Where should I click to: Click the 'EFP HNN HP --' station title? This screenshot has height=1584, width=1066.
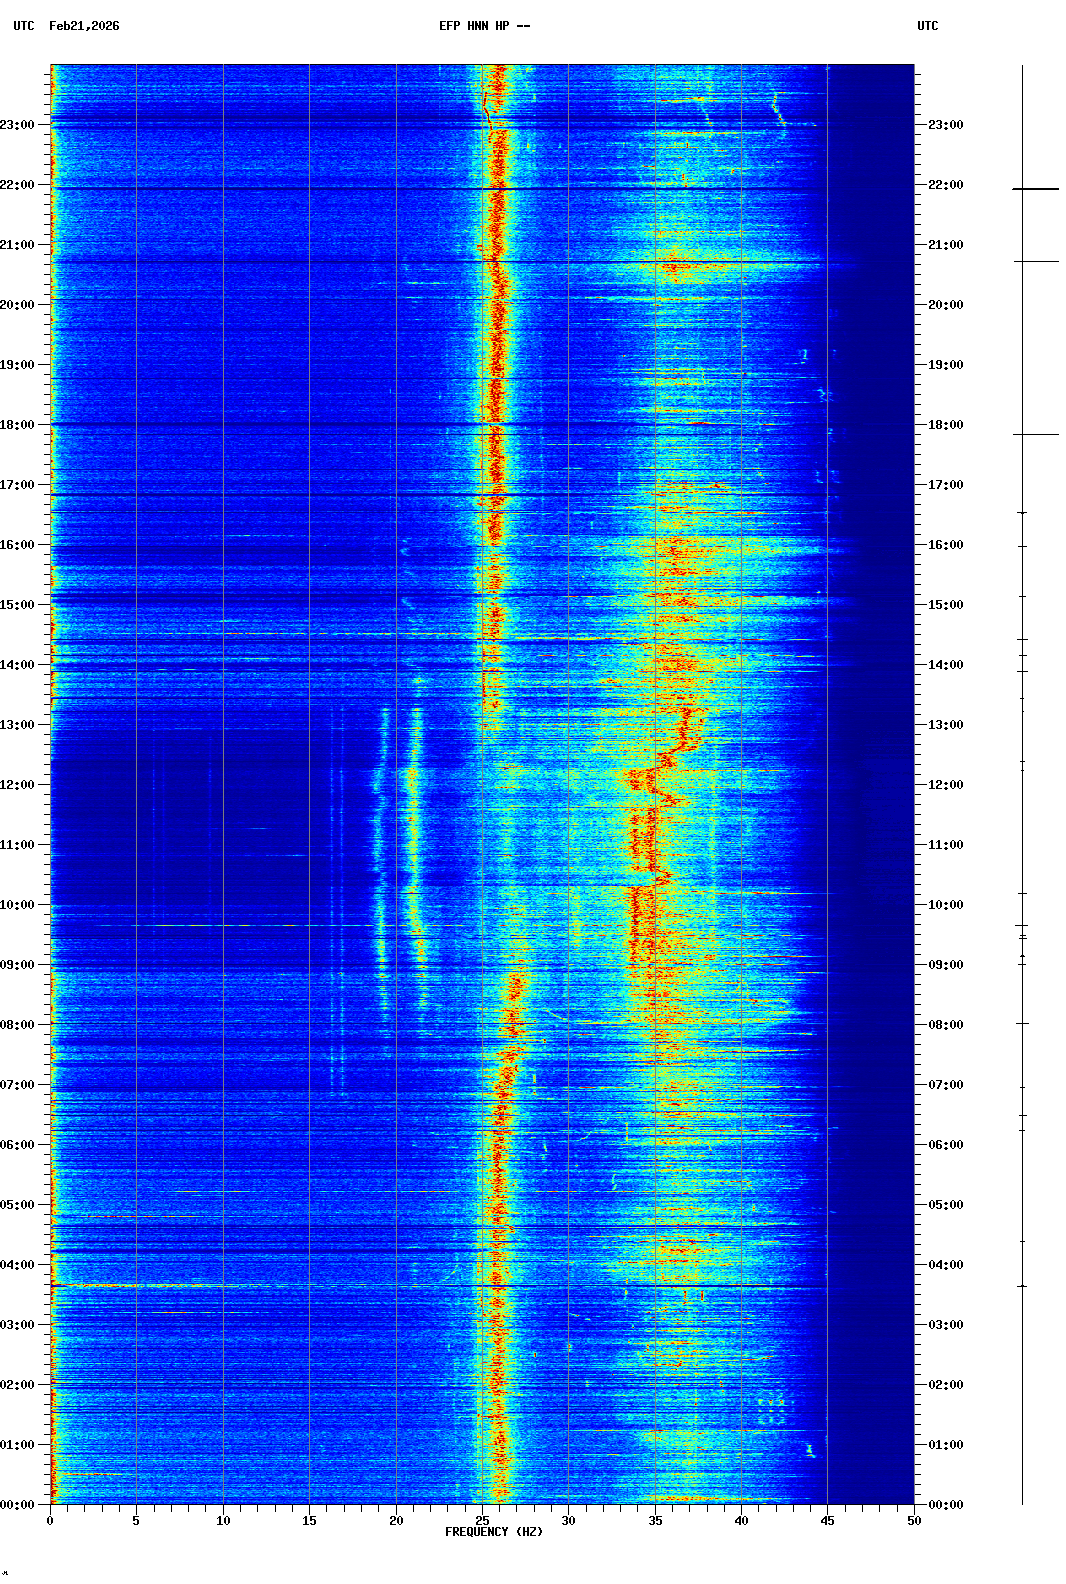pos(484,26)
